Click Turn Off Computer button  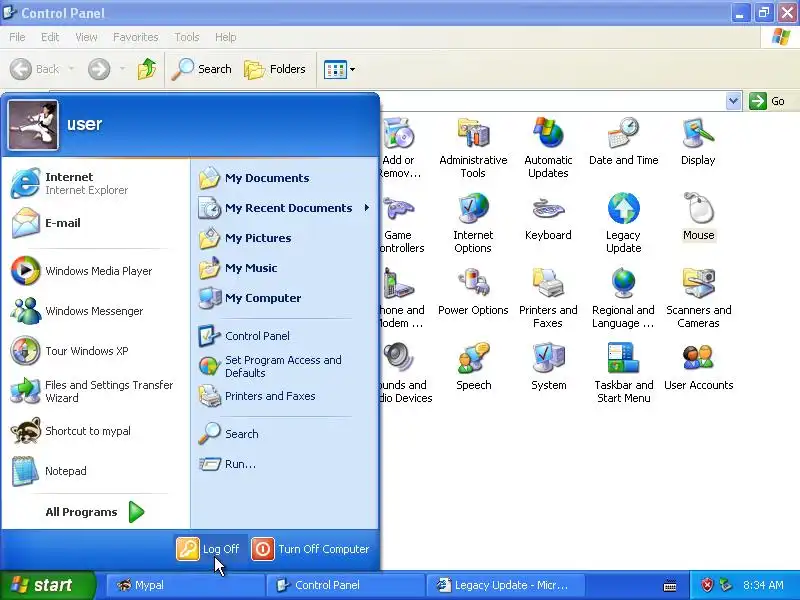point(311,549)
